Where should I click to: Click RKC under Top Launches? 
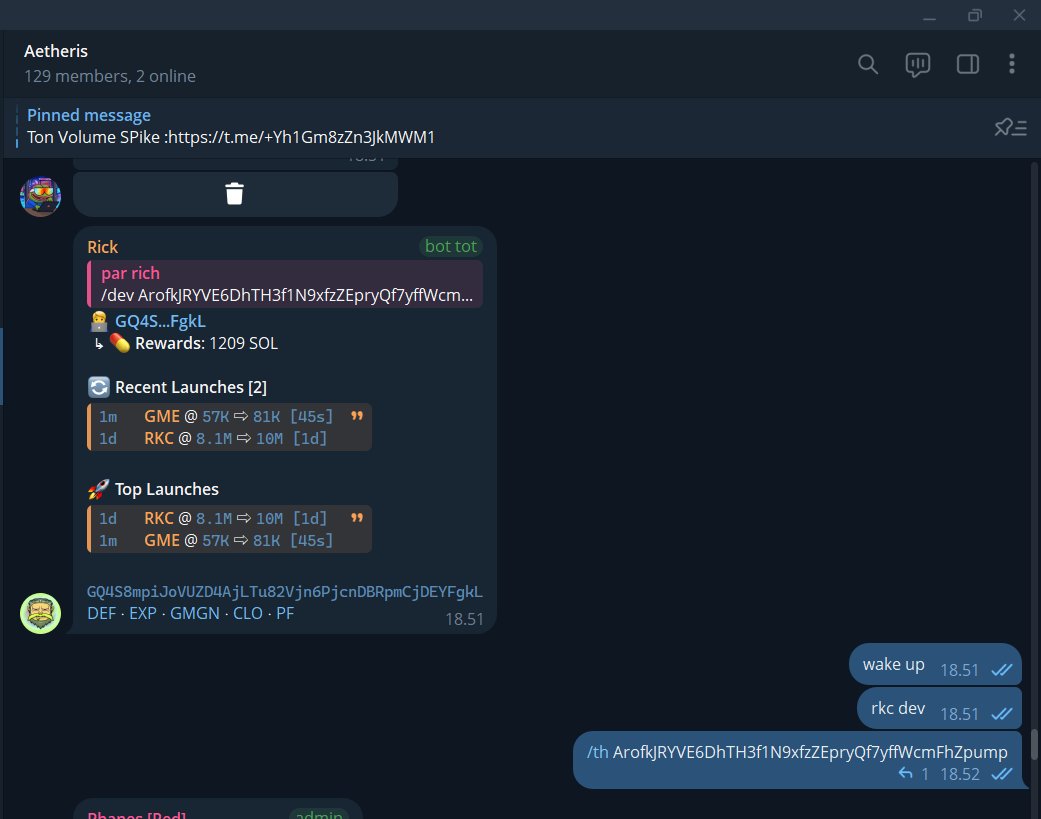point(159,518)
